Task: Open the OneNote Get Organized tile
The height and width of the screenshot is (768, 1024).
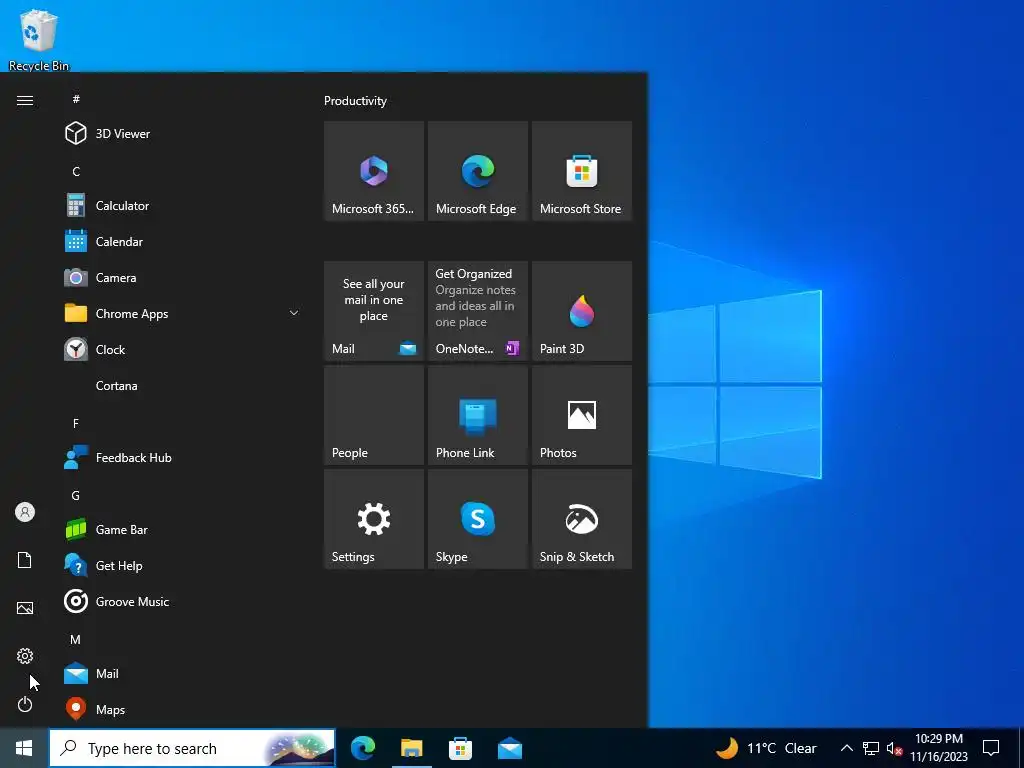Action: [x=477, y=311]
